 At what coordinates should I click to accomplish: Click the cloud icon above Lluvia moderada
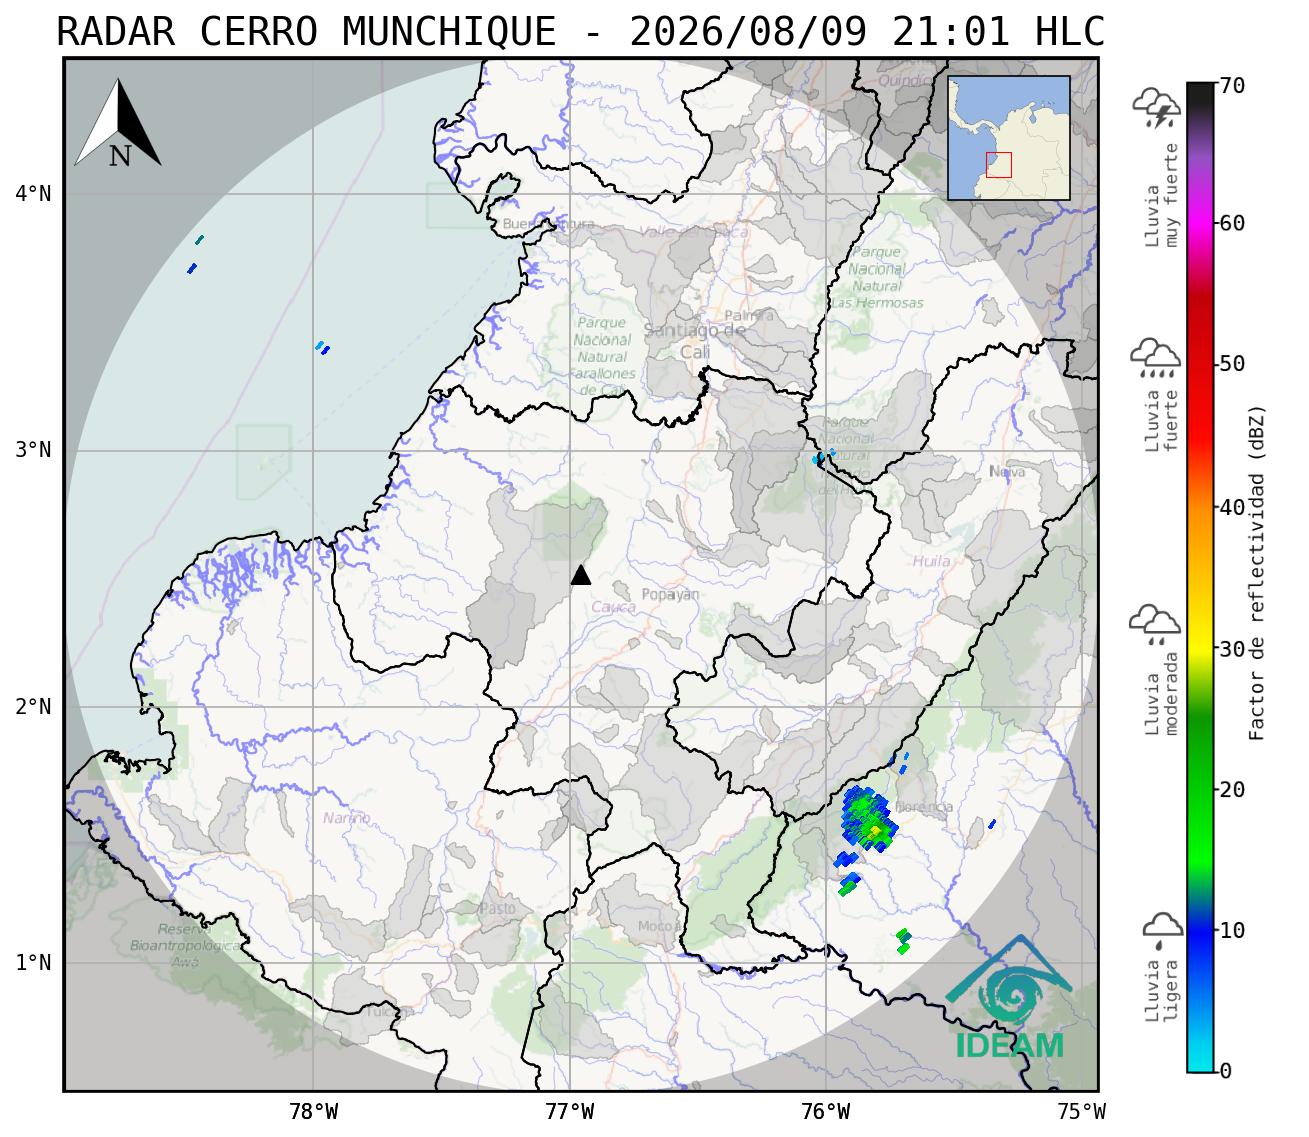1155,625
